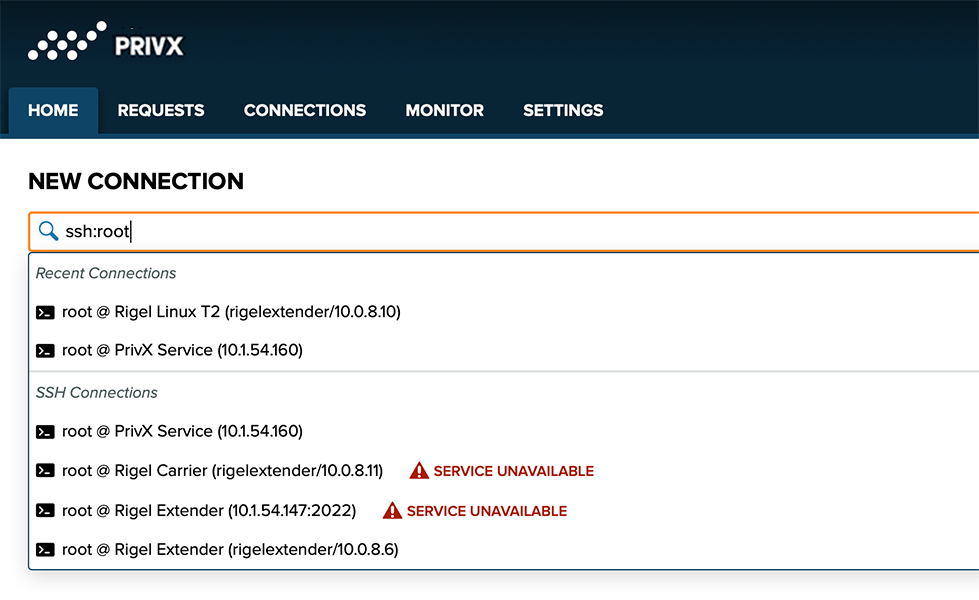Click the SSH Connections heading
979x600 pixels.
pyautogui.click(x=96, y=393)
